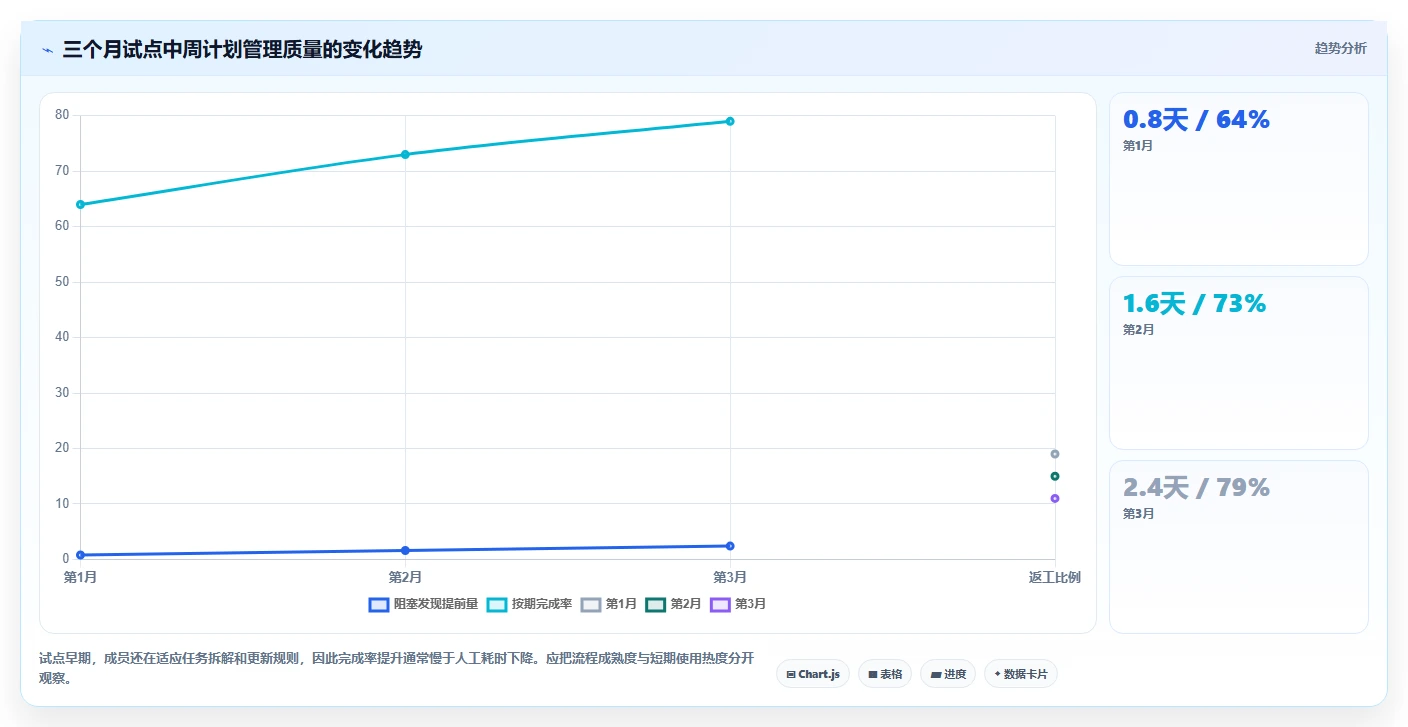Click the 数据卡片 sparkle icon
The width and height of the screenshot is (1408, 727).
click(x=998, y=674)
